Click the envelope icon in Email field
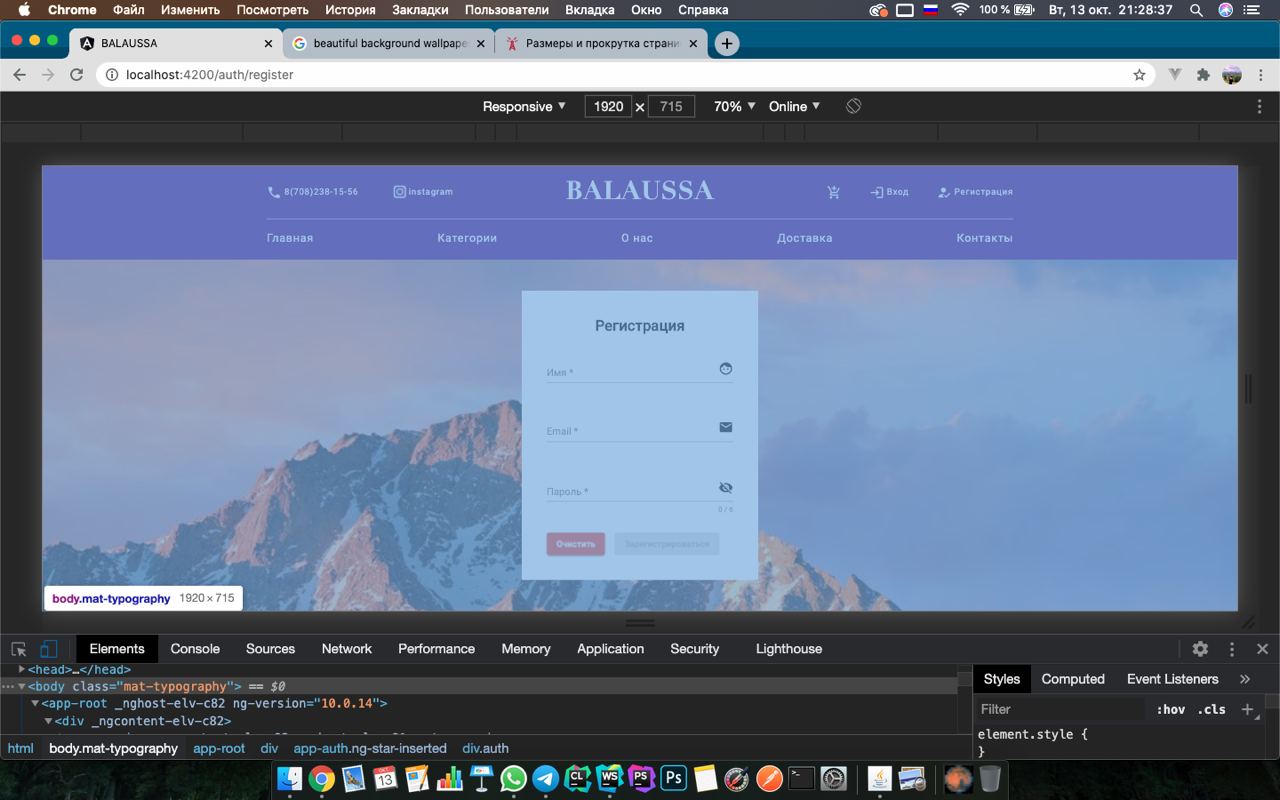This screenshot has height=800, width=1280. (726, 427)
